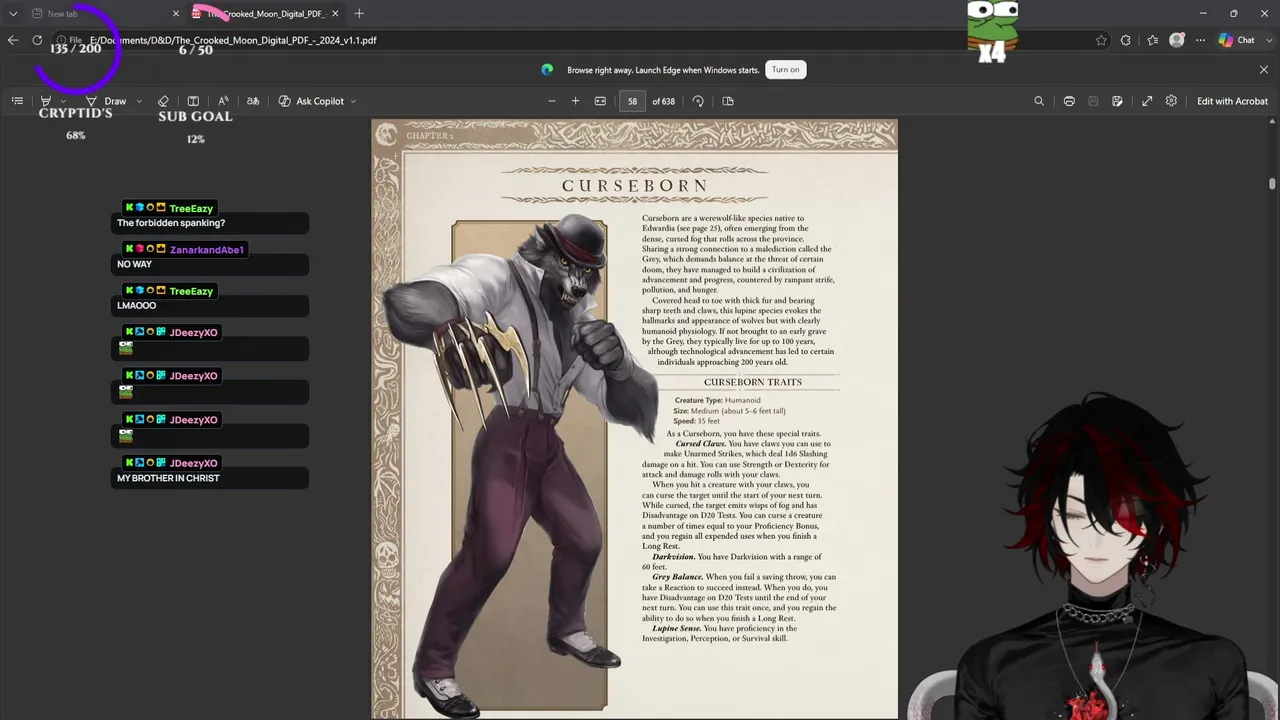Toggle fit to width view

(x=600, y=101)
